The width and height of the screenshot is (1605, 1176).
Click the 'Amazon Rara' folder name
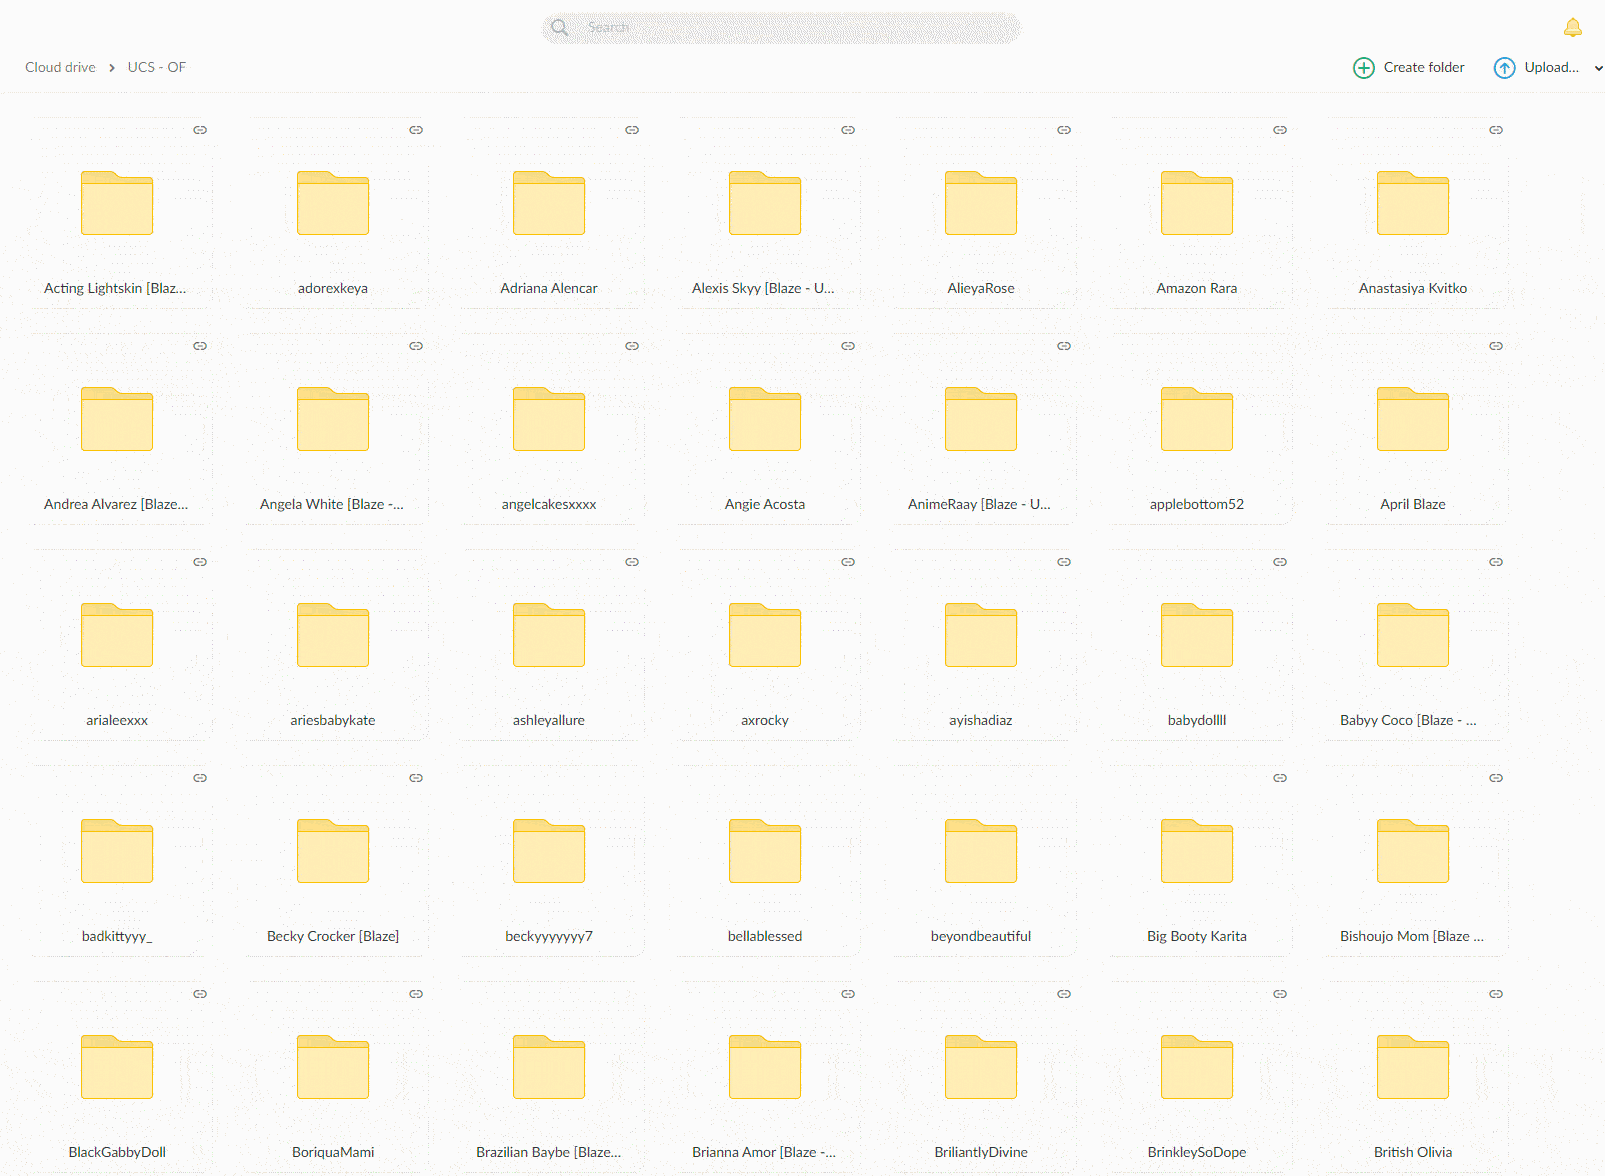[x=1197, y=288]
